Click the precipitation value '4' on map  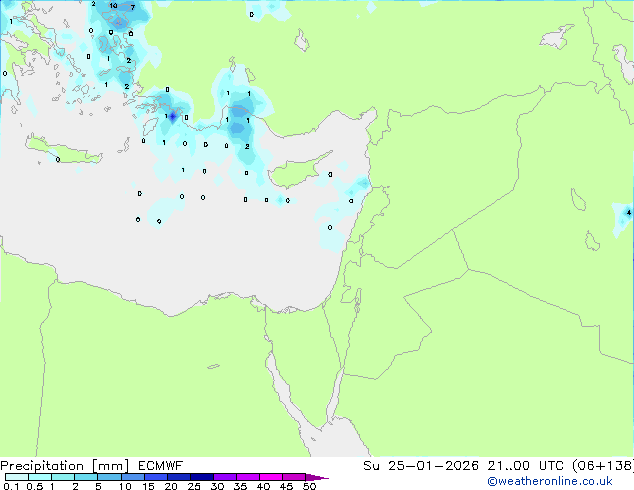click(629, 212)
